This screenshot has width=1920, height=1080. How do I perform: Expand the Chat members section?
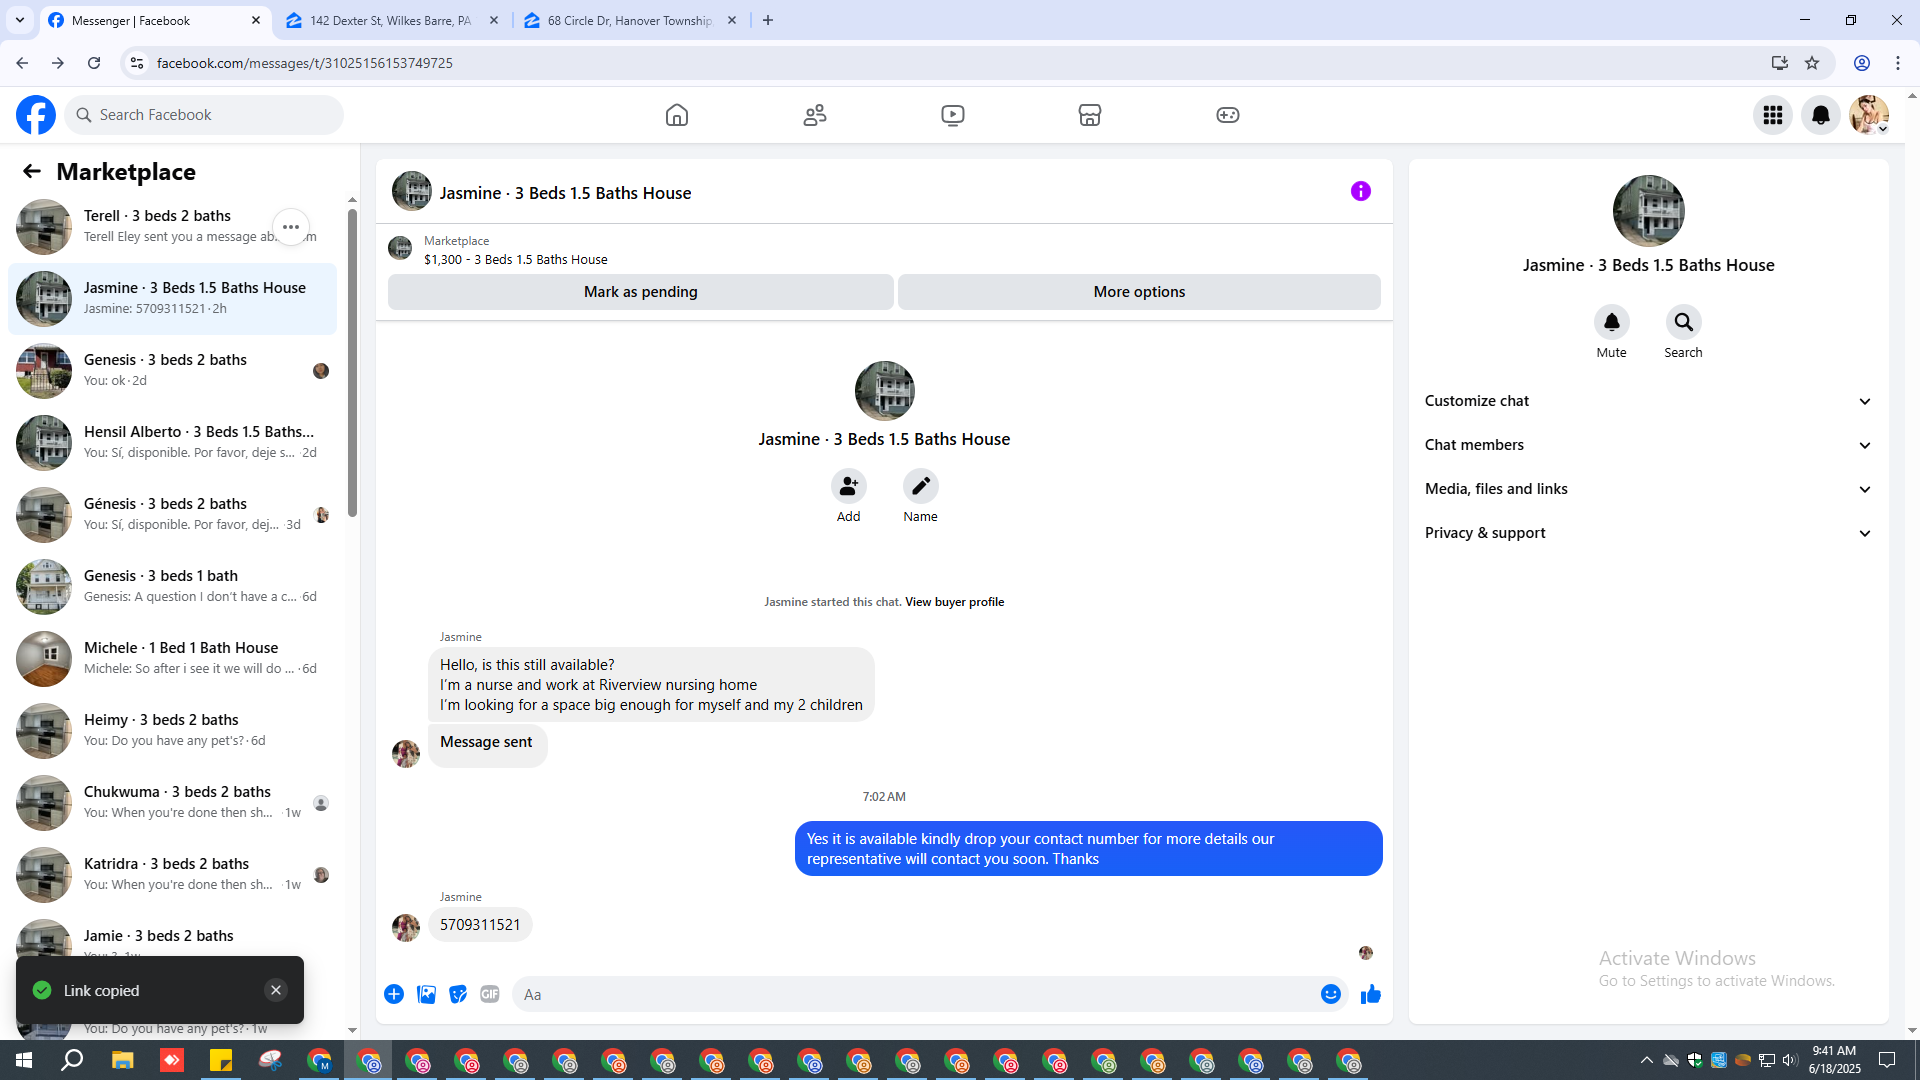[x=1648, y=445]
